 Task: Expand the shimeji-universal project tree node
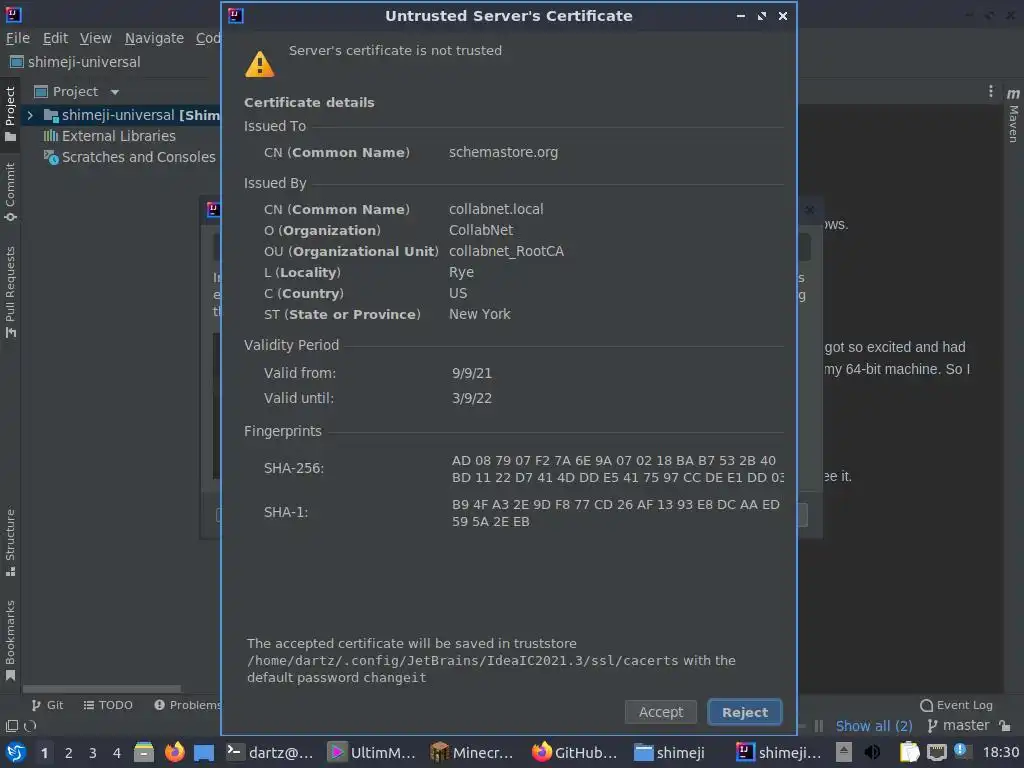click(x=30, y=115)
